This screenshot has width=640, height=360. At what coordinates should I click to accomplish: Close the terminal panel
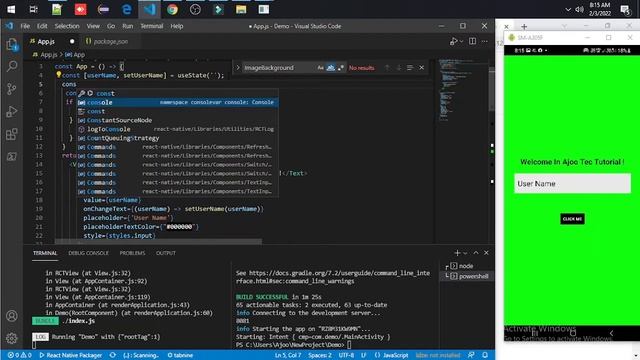click(486, 253)
